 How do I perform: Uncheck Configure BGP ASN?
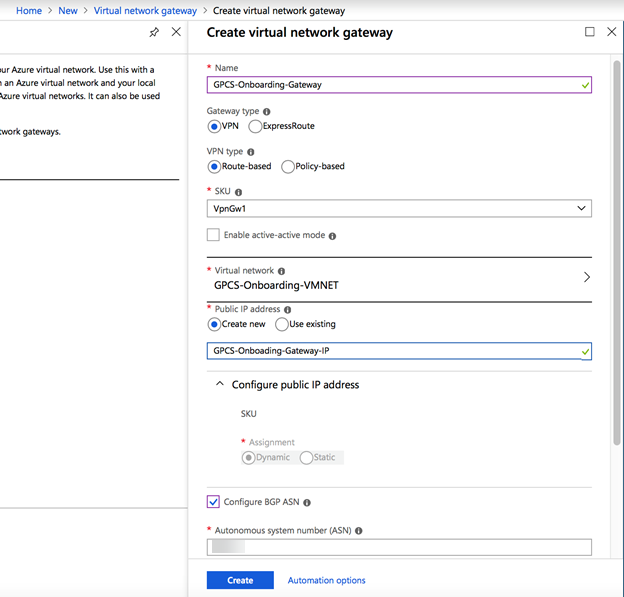click(x=213, y=502)
